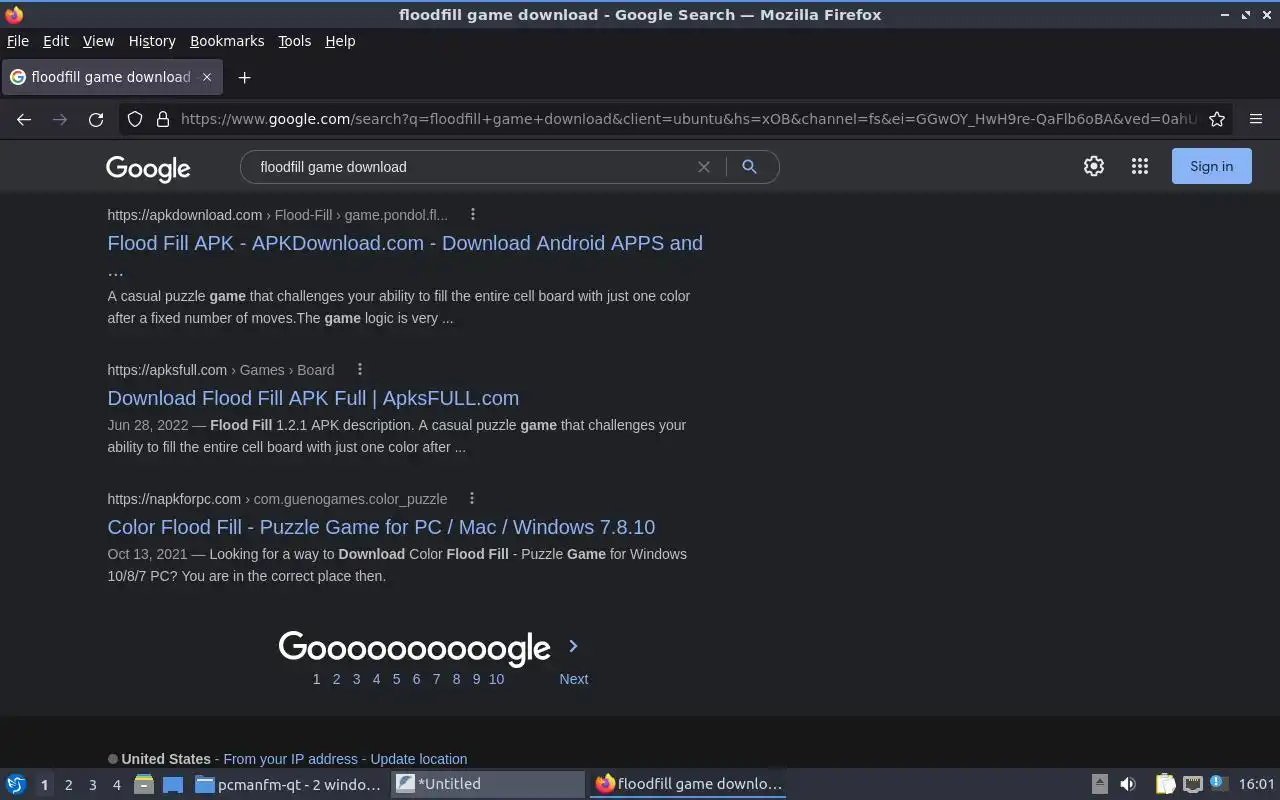Viewport: 1280px width, 800px height.
Task: Open options for napkforpc.com result
Action: pyautogui.click(x=472, y=499)
